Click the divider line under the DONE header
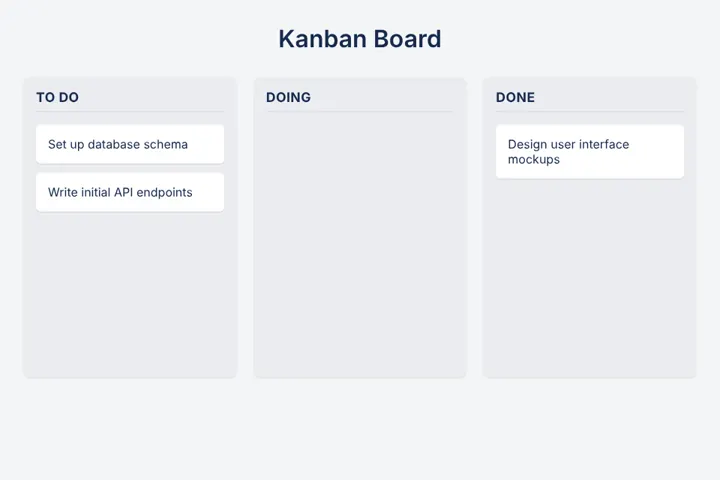720x480 pixels. pos(590,111)
